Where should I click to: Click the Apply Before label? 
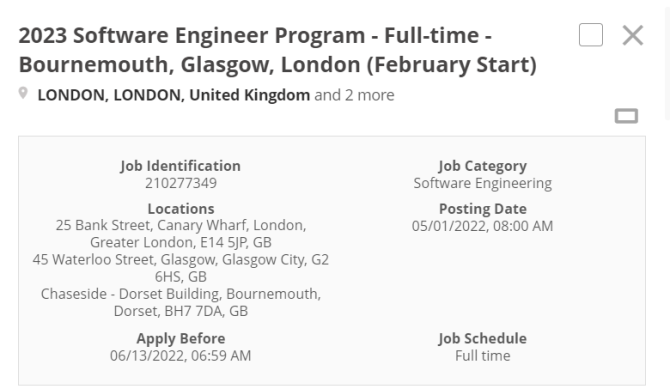(x=181, y=339)
